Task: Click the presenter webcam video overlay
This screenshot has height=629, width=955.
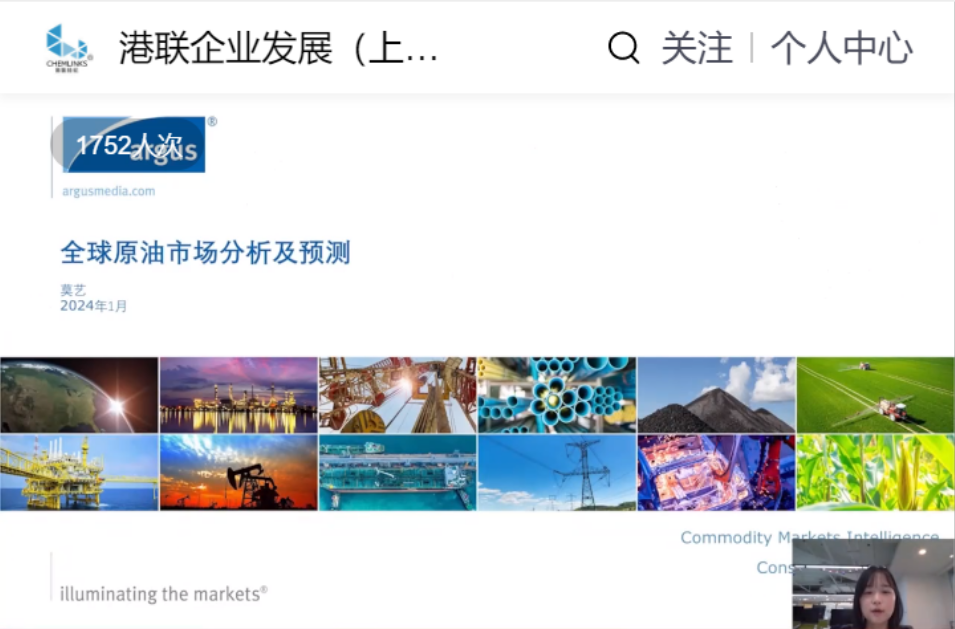Action: pos(873,583)
